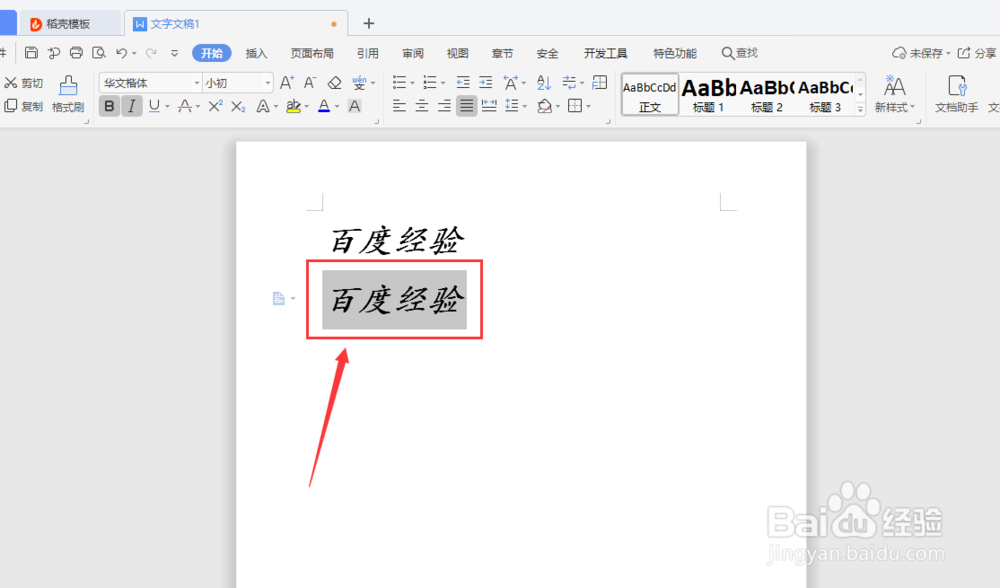
Task: Click the text effects outlined A icon
Action: click(x=263, y=106)
